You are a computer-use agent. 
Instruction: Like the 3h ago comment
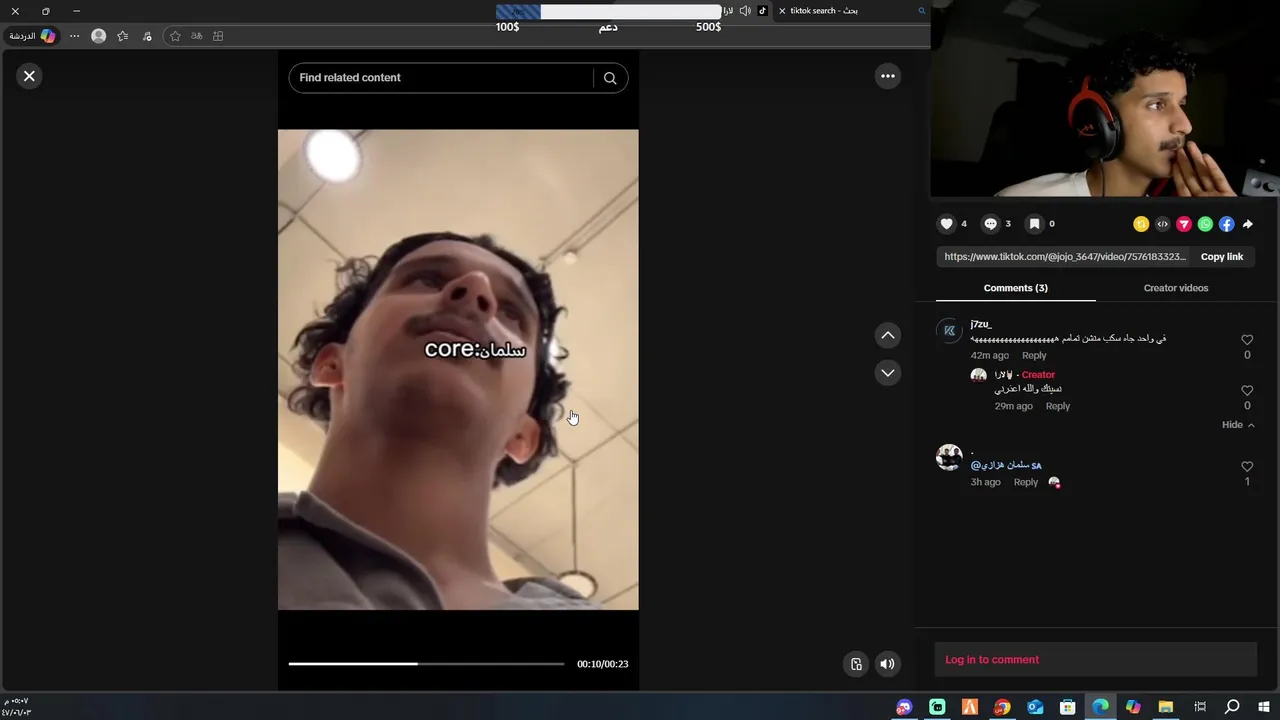click(x=1247, y=467)
